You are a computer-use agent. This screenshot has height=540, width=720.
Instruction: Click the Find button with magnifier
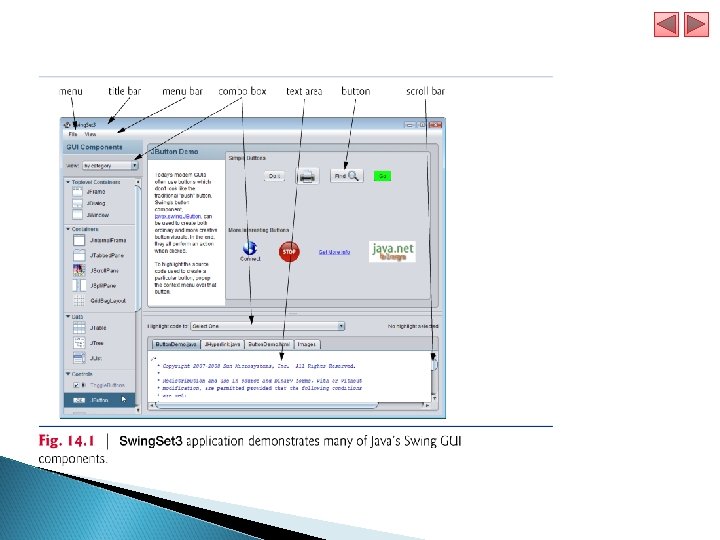pos(347,176)
